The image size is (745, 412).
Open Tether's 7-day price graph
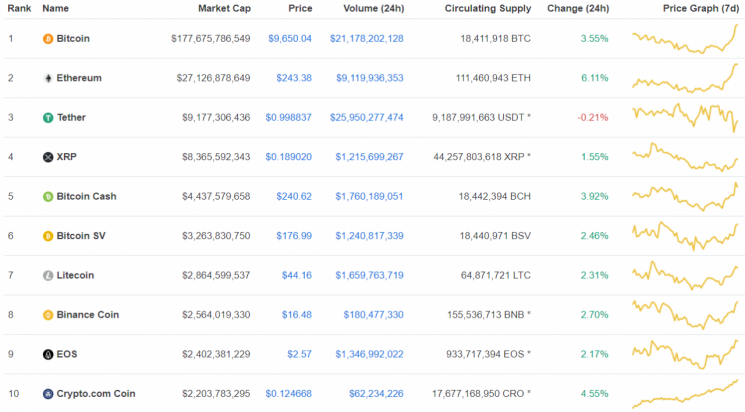685,118
